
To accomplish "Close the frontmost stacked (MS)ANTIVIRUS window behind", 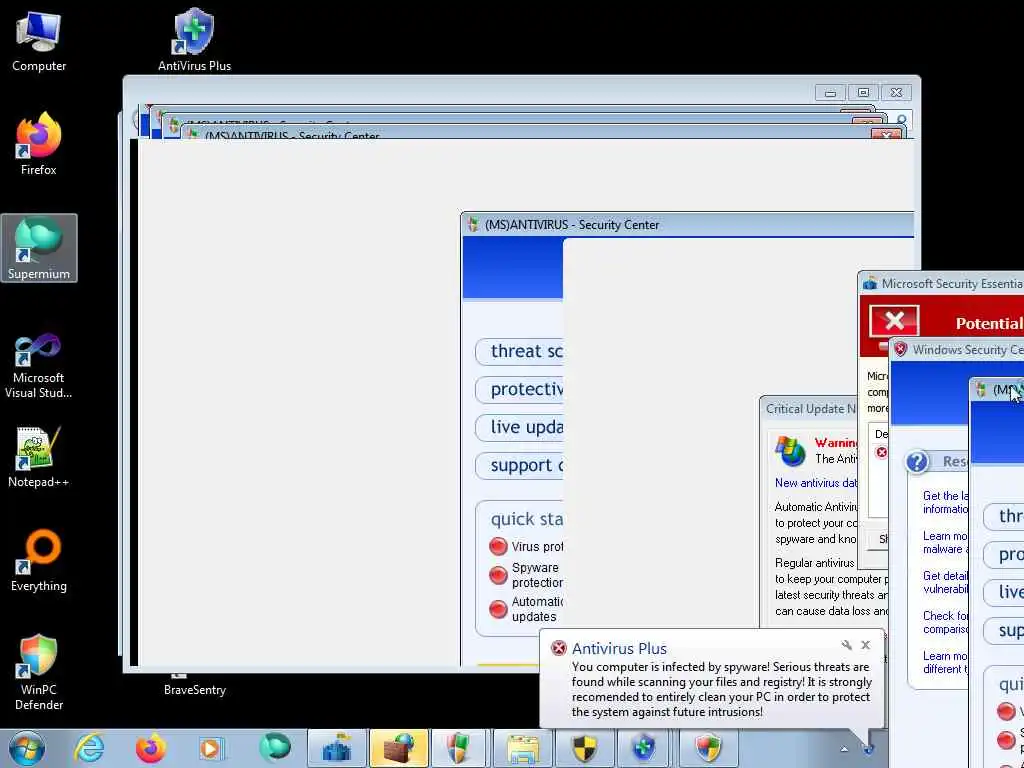I will click(x=886, y=134).
